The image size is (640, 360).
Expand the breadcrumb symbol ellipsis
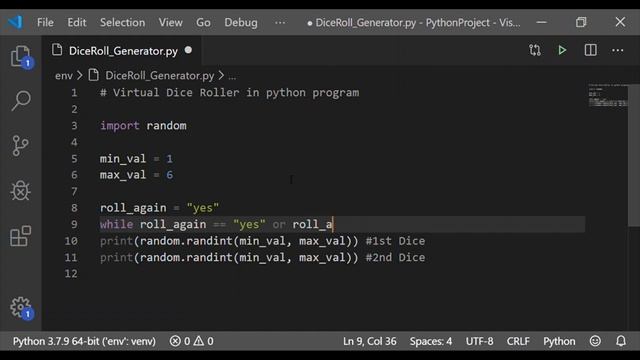pos(232,76)
